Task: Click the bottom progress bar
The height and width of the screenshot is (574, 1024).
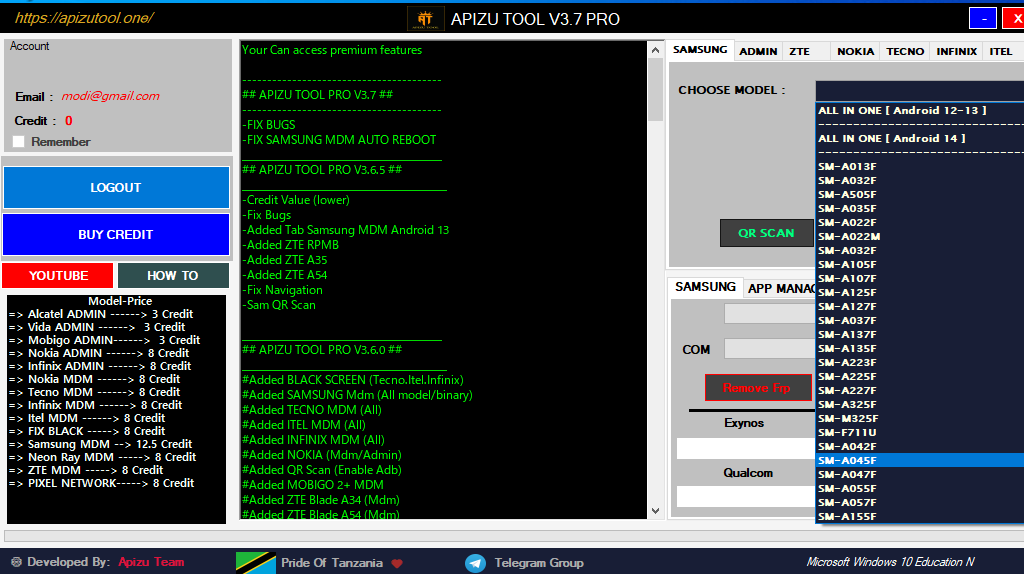Action: point(514,536)
